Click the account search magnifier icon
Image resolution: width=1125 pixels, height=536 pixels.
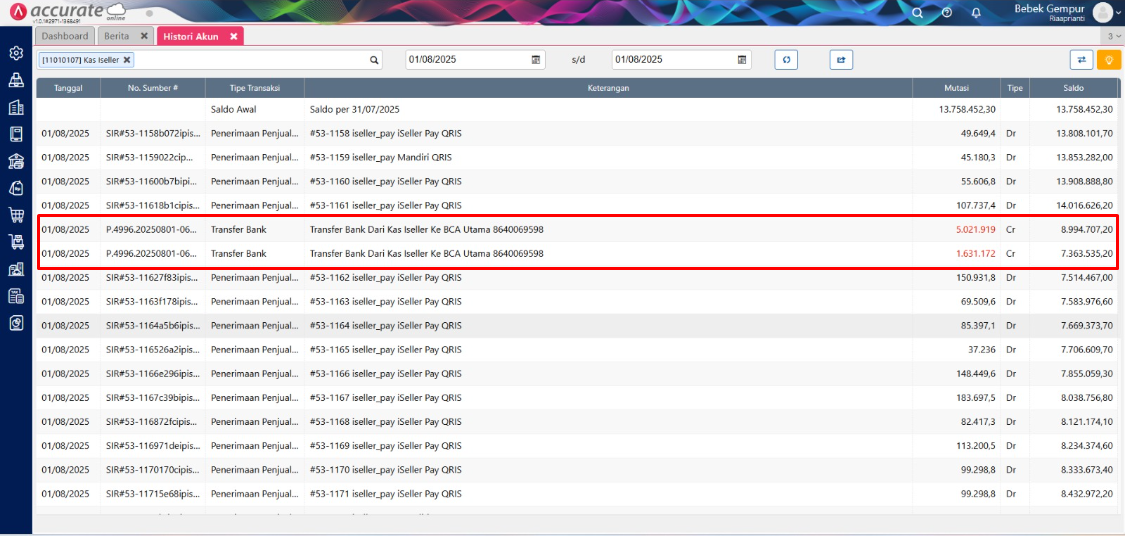pyautogui.click(x=375, y=60)
